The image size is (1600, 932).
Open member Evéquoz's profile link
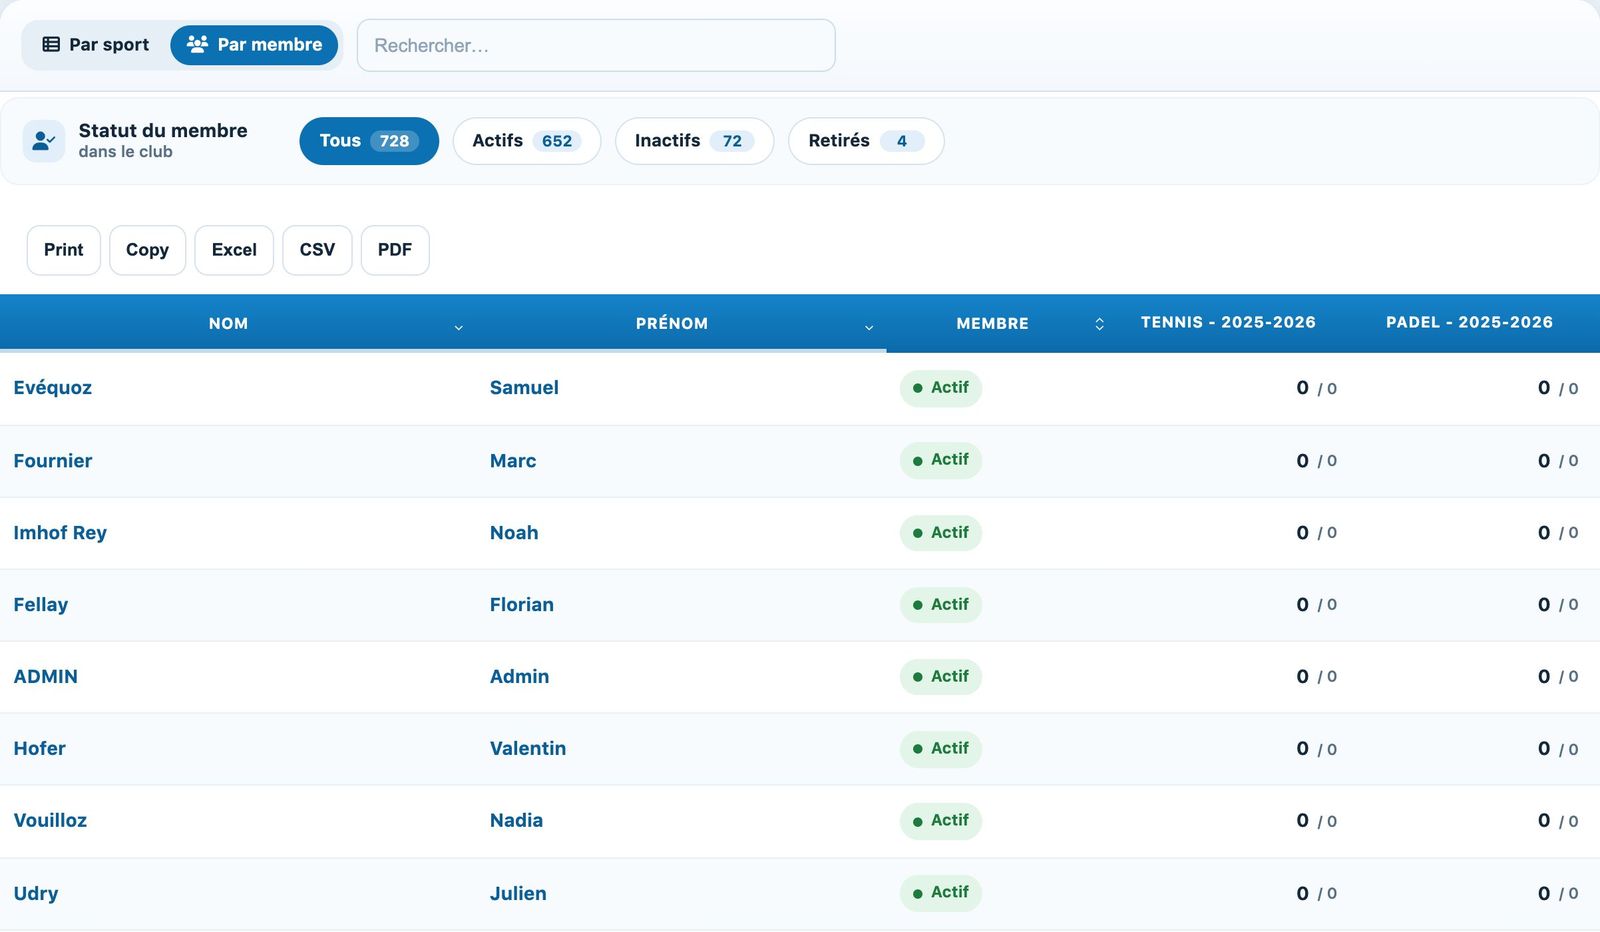(x=53, y=388)
